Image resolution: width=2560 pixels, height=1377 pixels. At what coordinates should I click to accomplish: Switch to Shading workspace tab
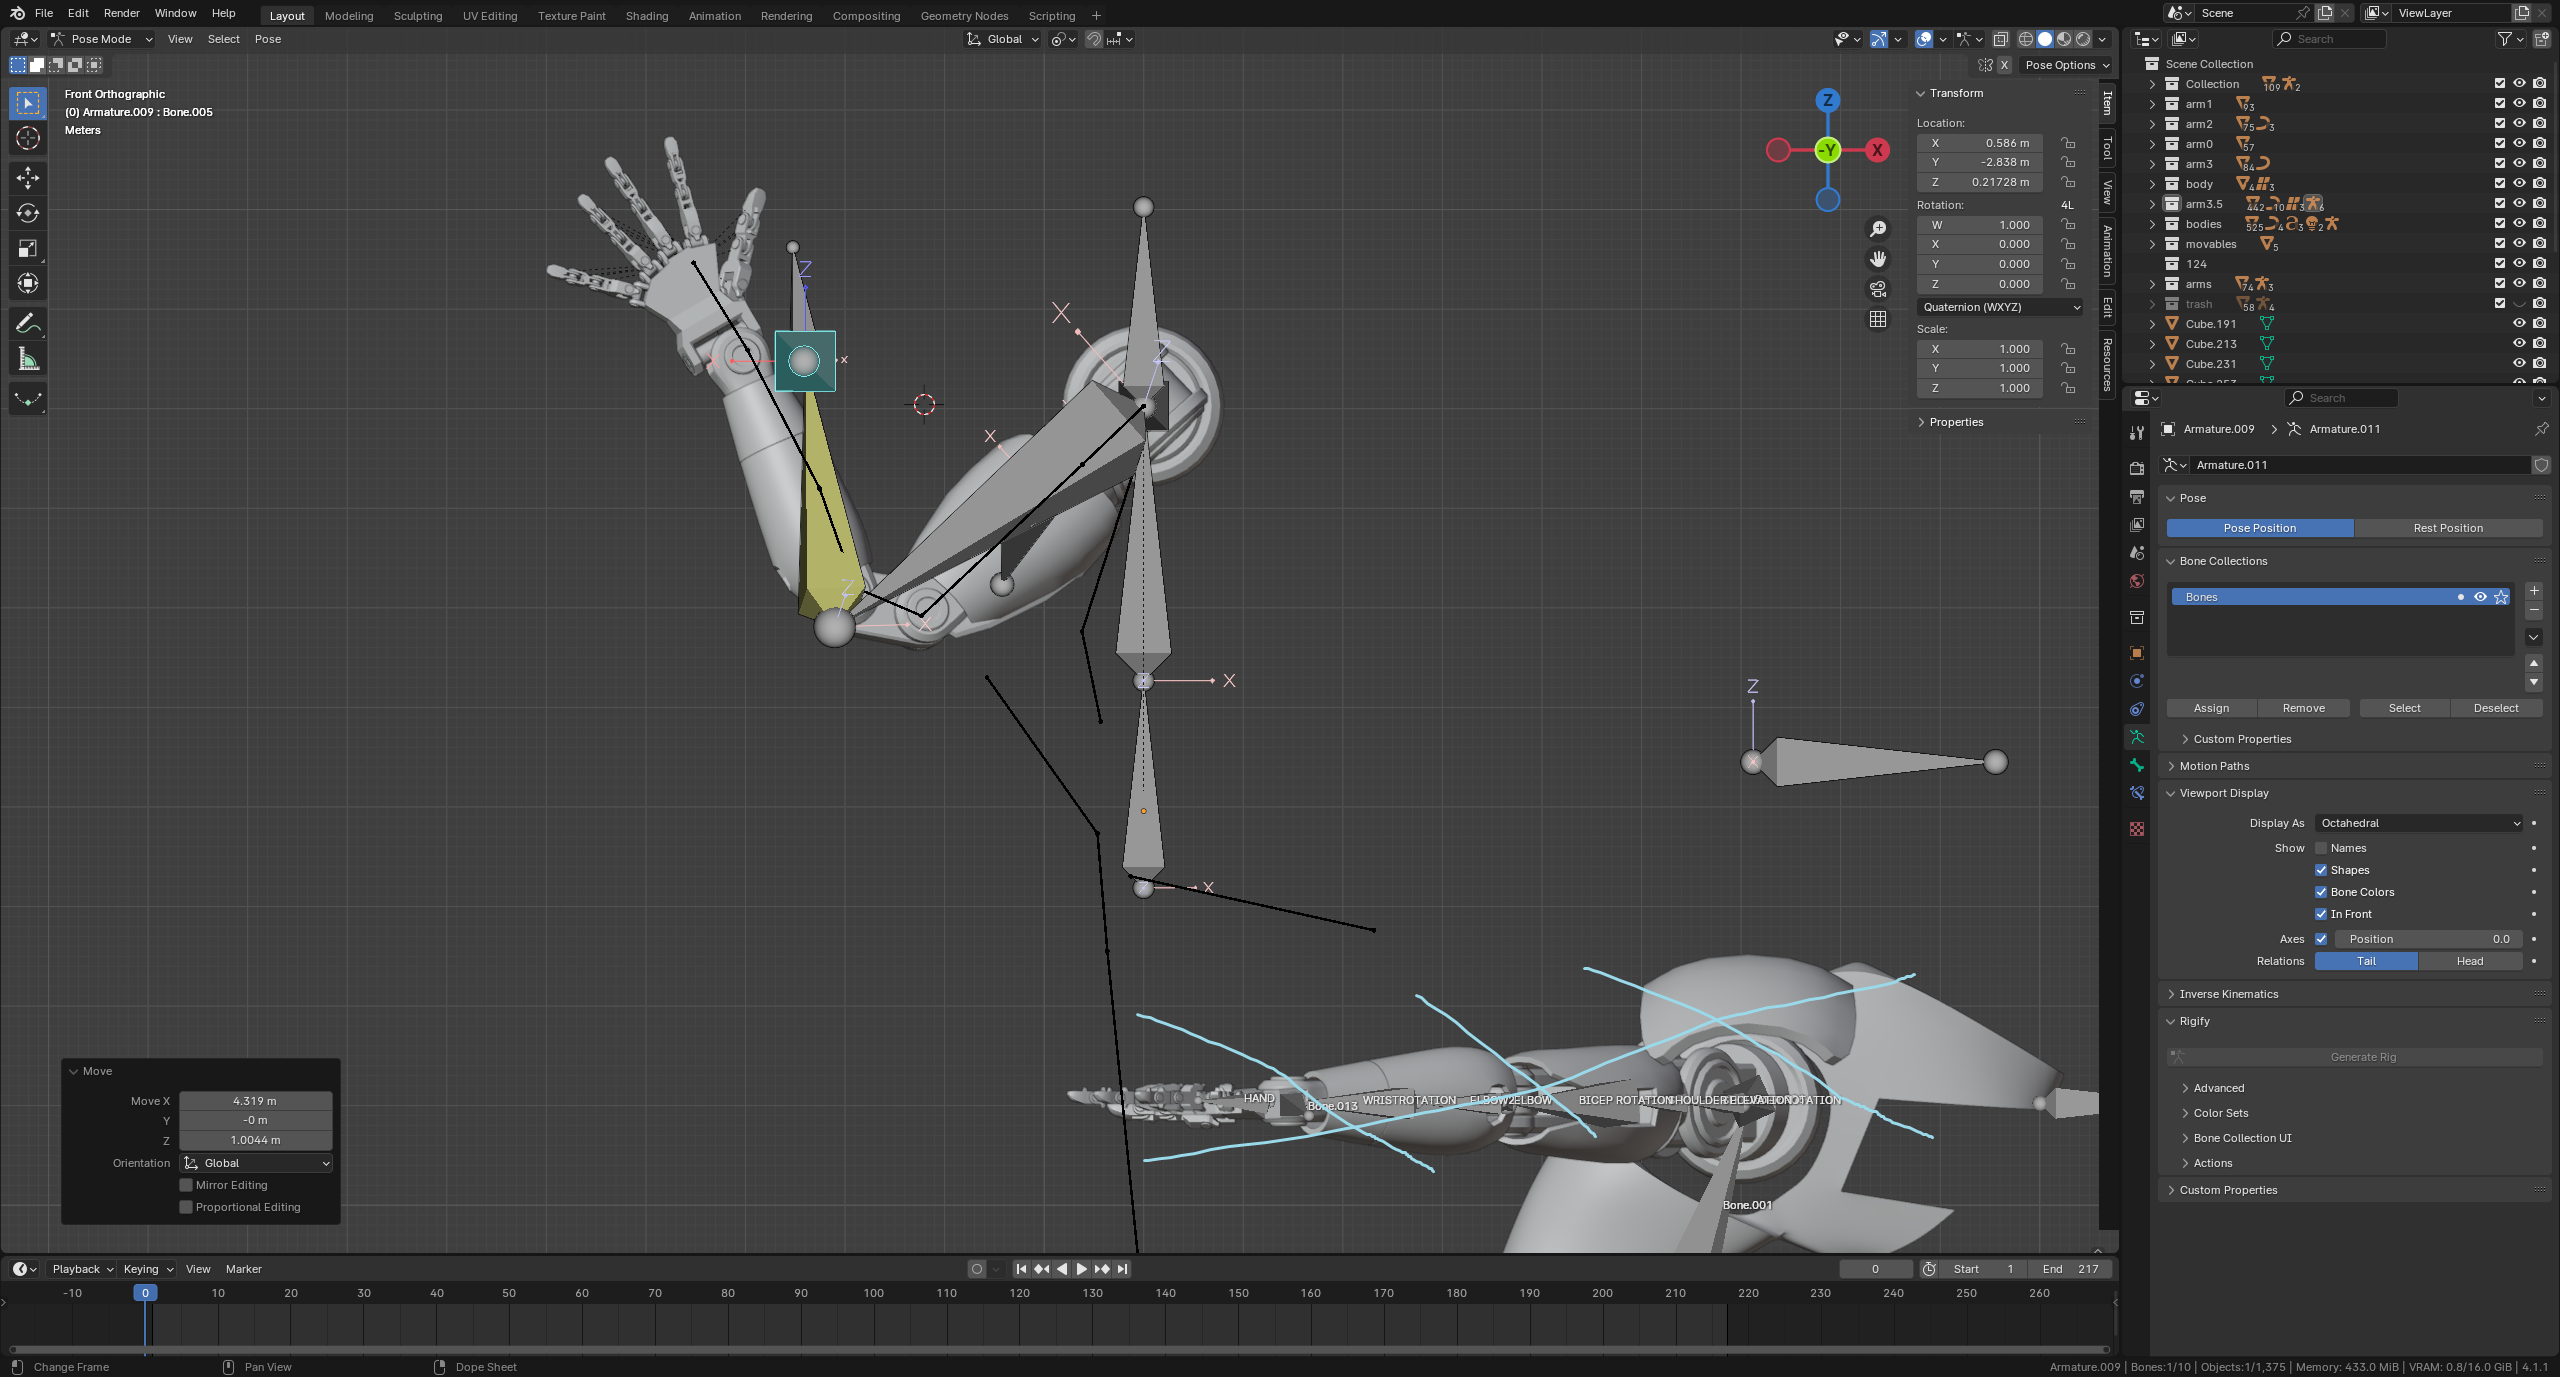[647, 16]
